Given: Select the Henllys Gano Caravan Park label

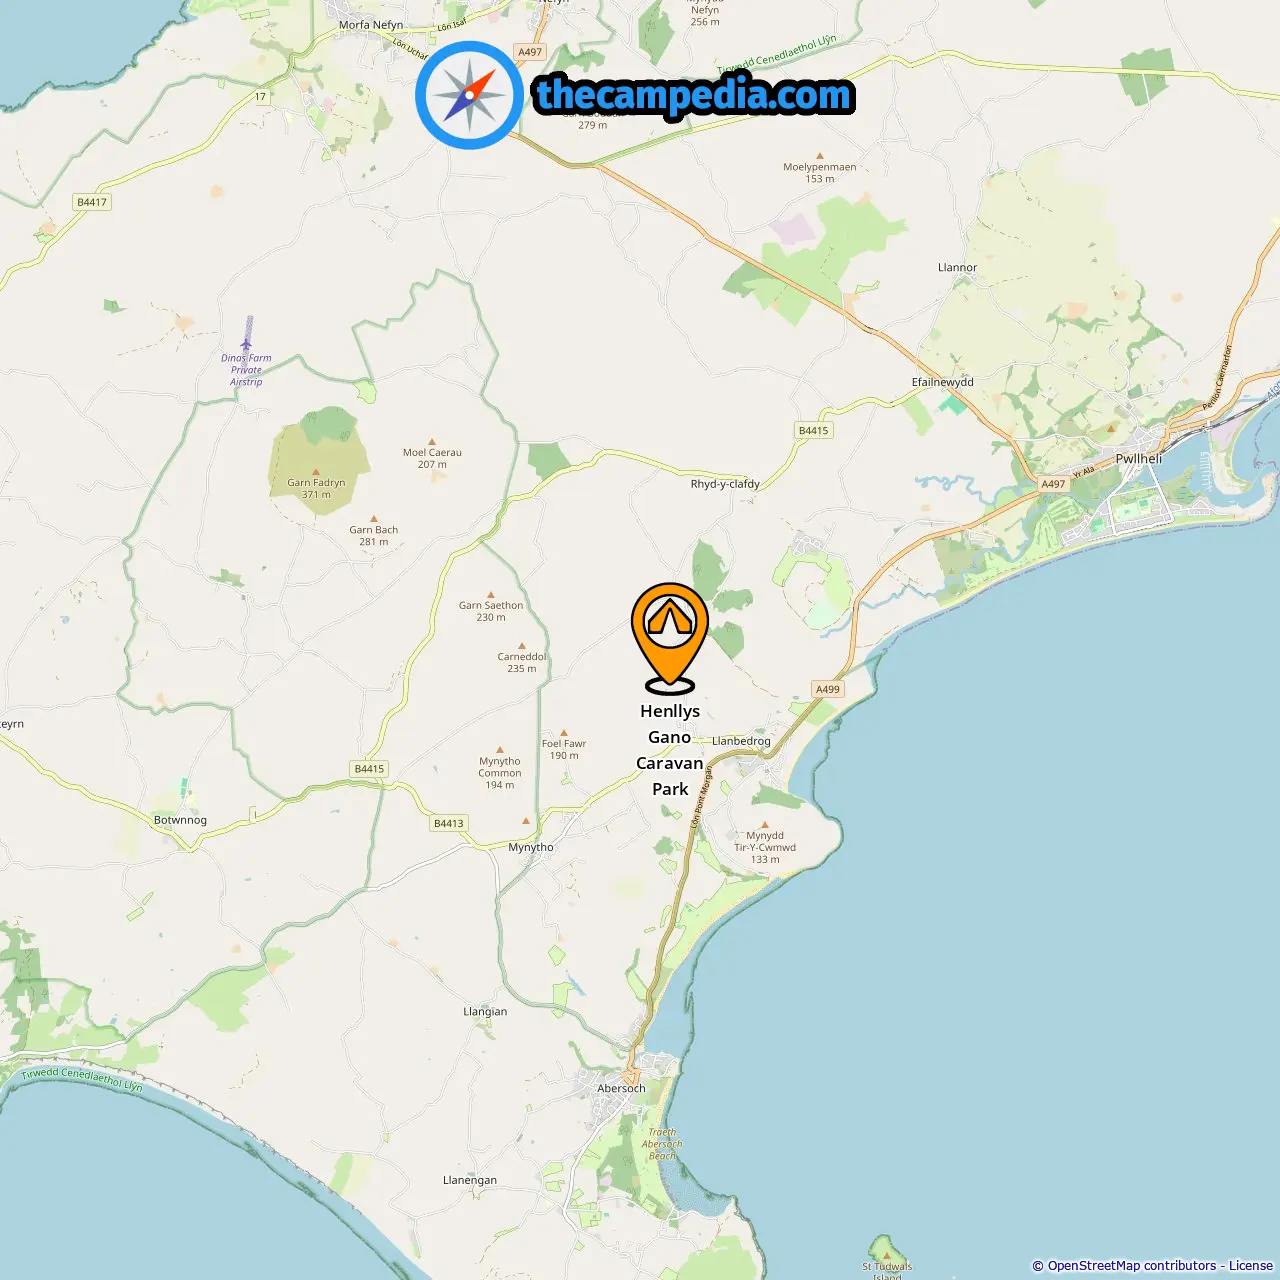Looking at the screenshot, I should [670, 750].
